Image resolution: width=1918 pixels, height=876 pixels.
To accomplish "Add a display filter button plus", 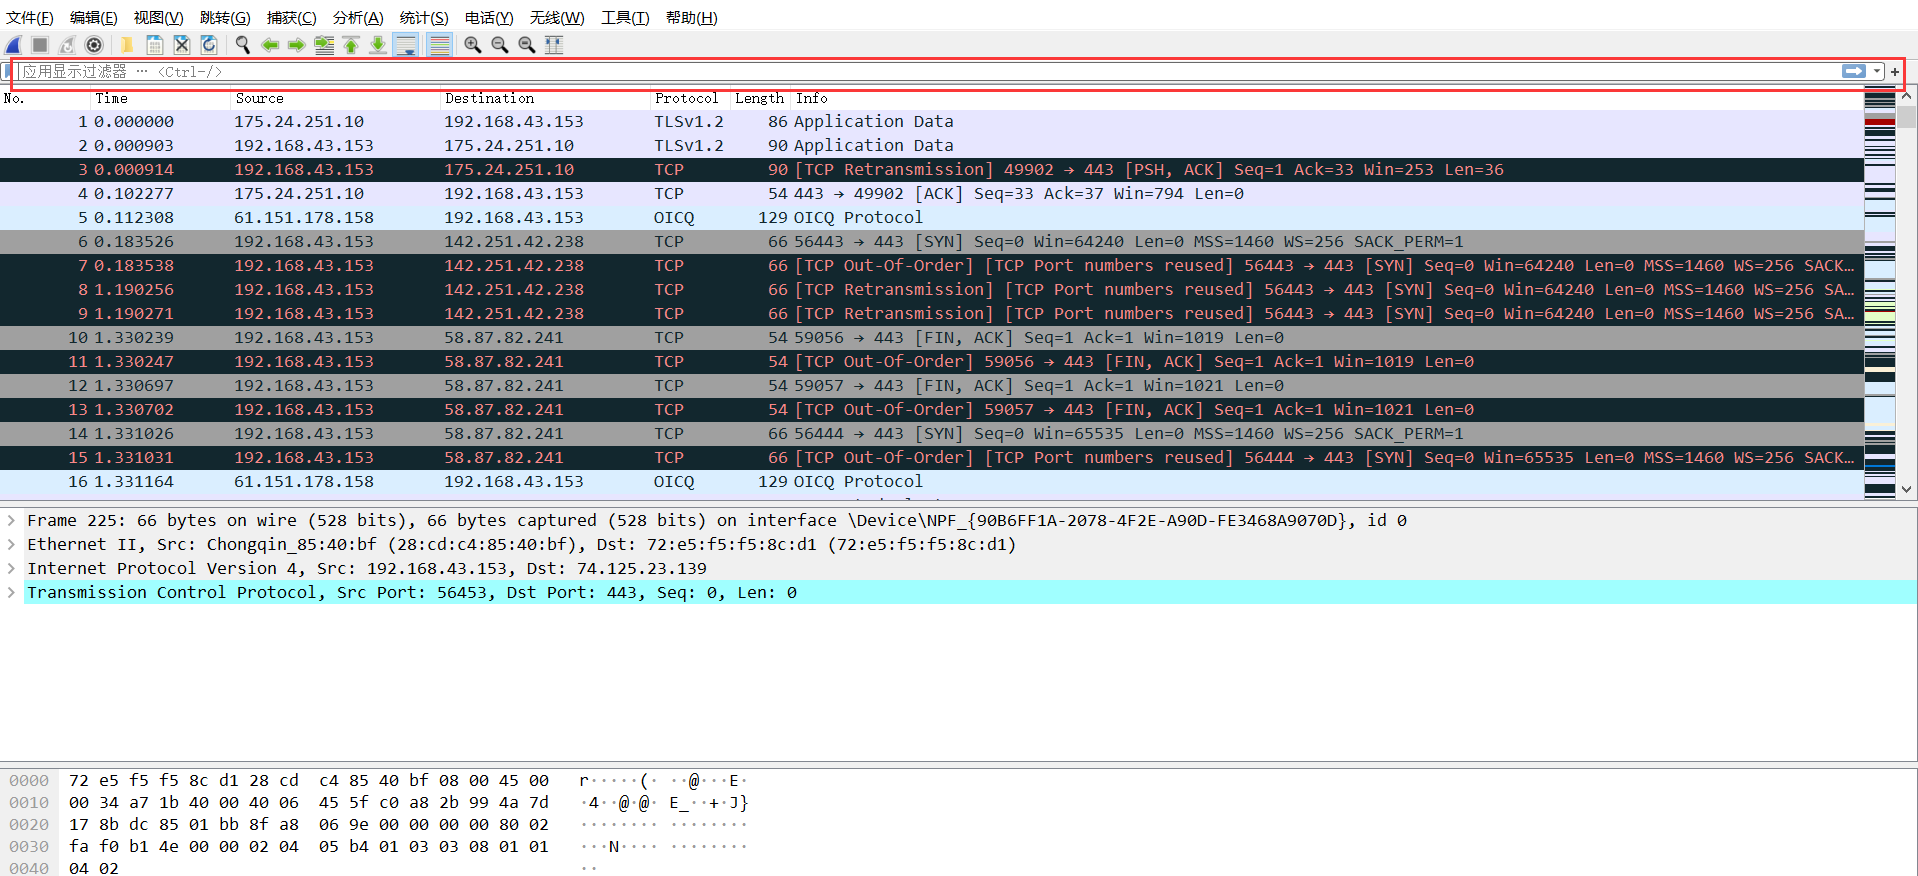I will pos(1895,72).
